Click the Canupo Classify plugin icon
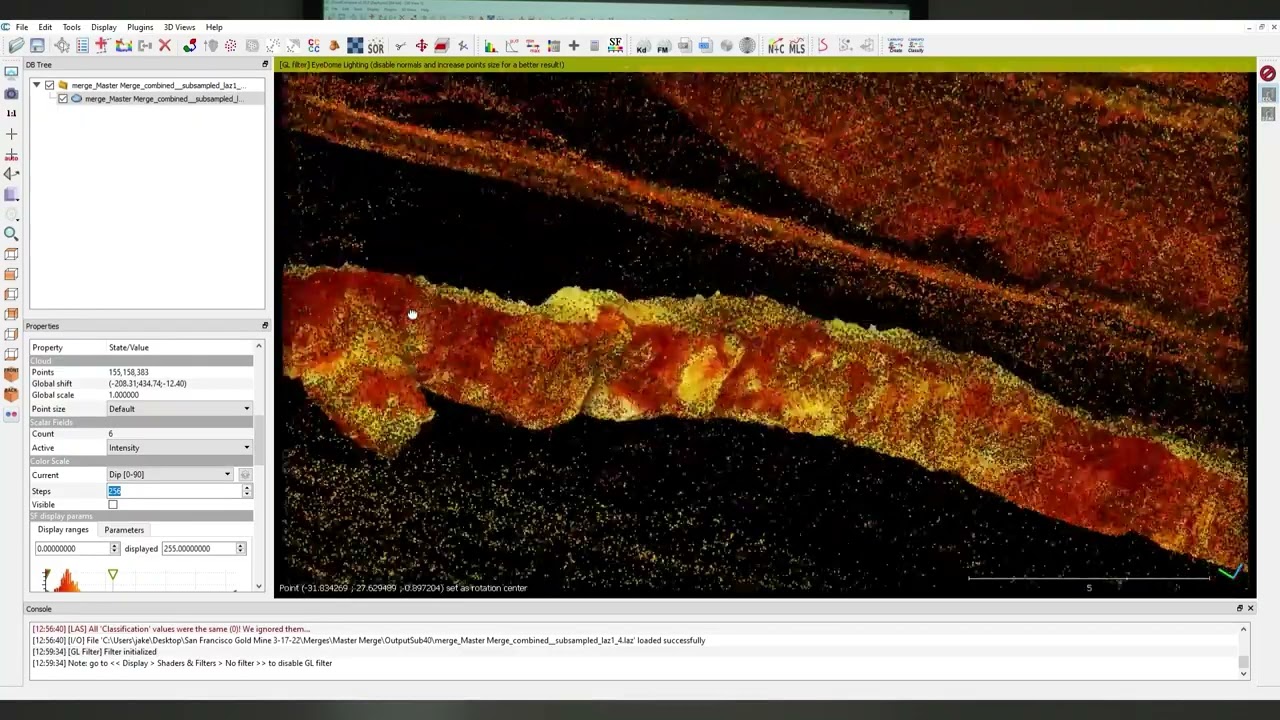 coord(915,46)
